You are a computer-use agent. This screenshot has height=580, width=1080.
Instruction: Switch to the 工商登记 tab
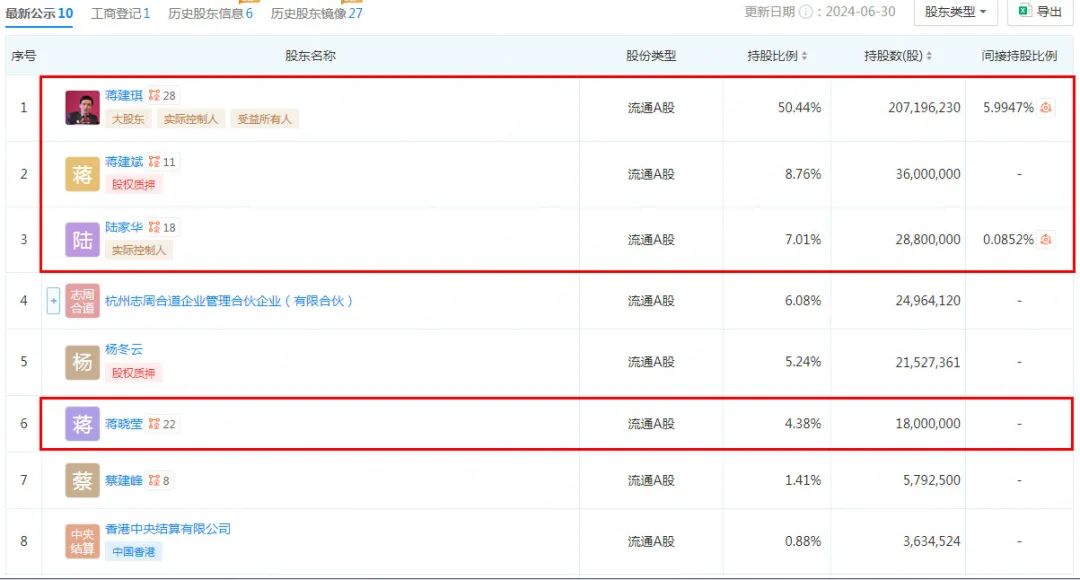[x=120, y=13]
